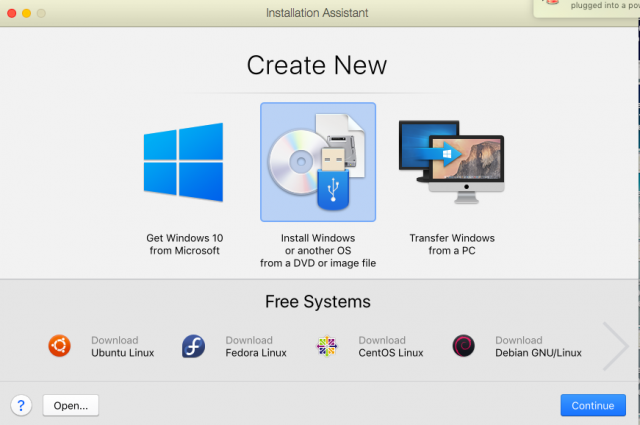Select "Install Windows or another OS" label
The image size is (640, 425).
(x=318, y=250)
